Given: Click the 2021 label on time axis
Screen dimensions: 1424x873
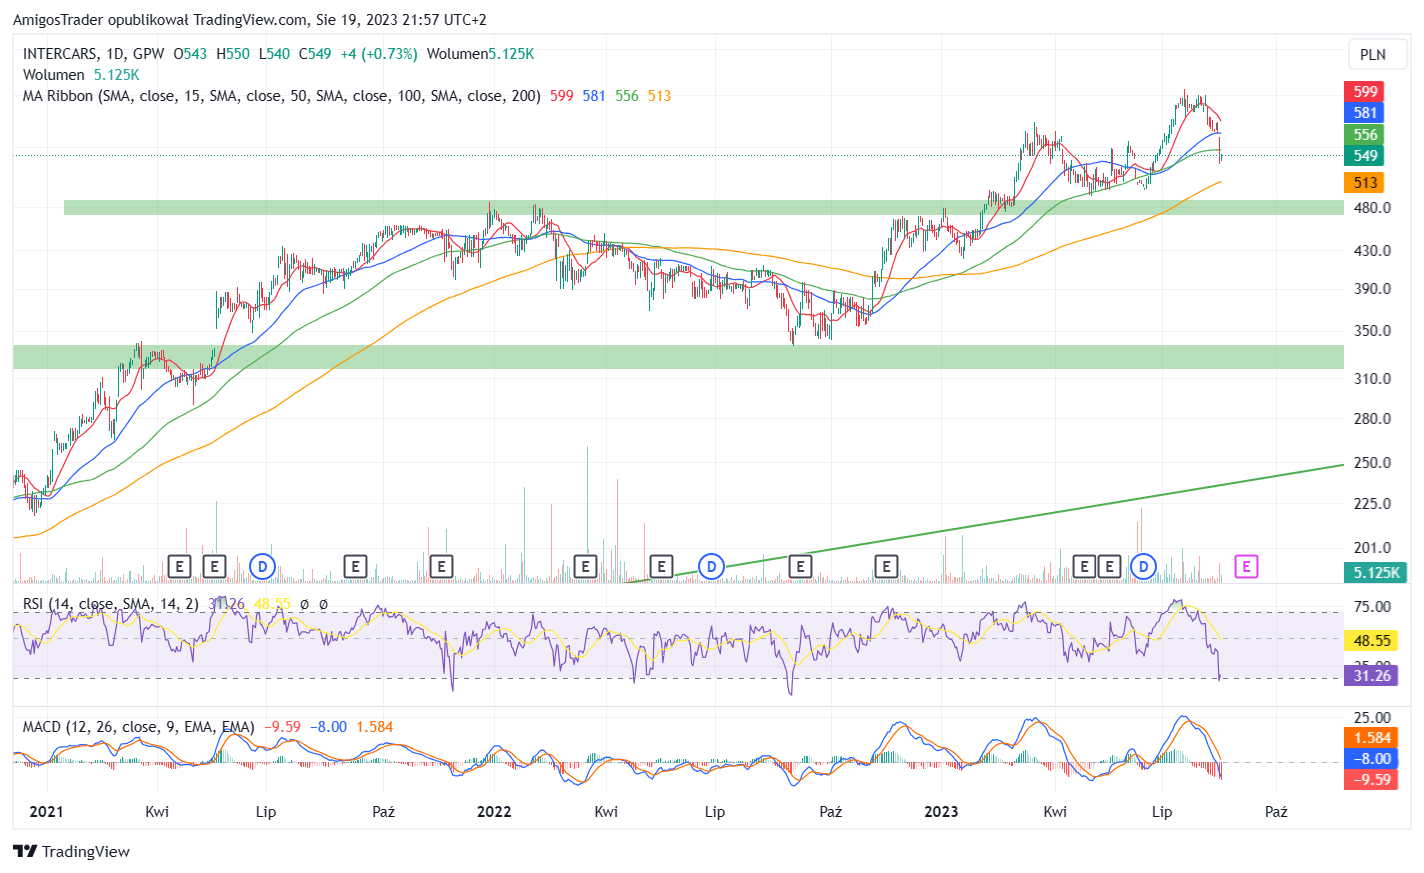Looking at the screenshot, I should pos(46,812).
